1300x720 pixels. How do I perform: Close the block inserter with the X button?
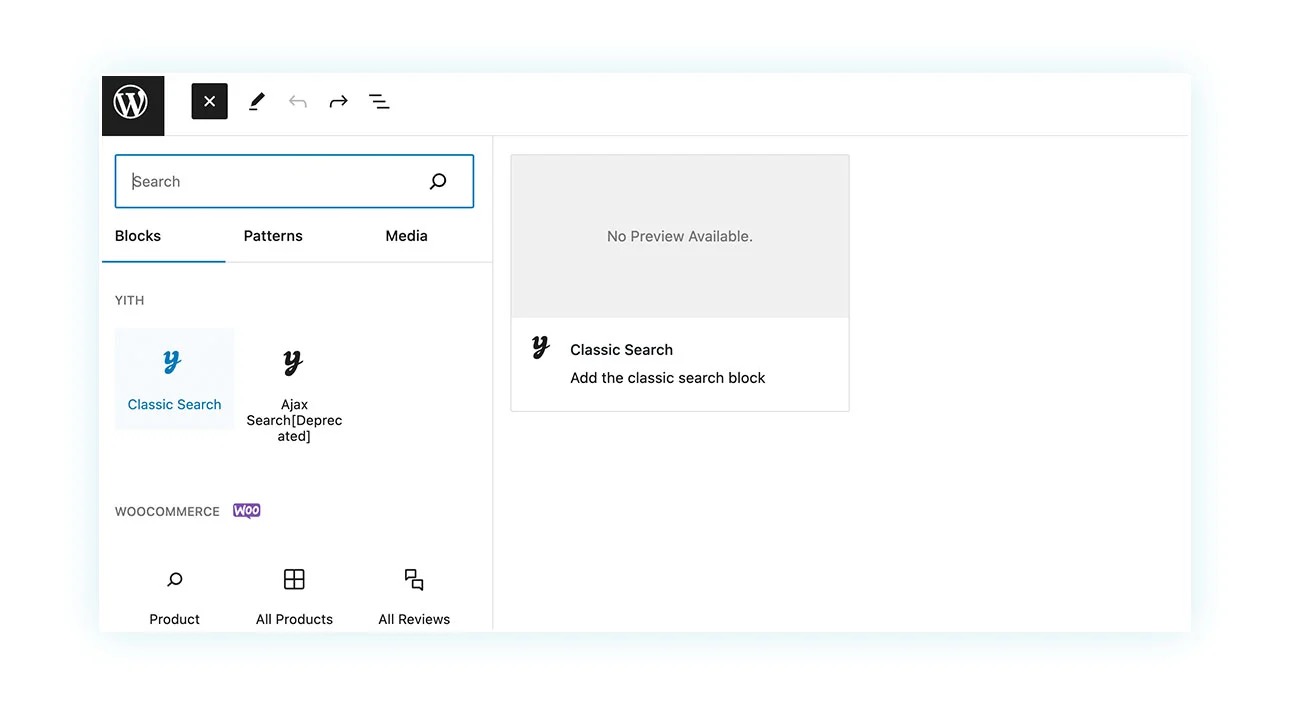click(209, 101)
